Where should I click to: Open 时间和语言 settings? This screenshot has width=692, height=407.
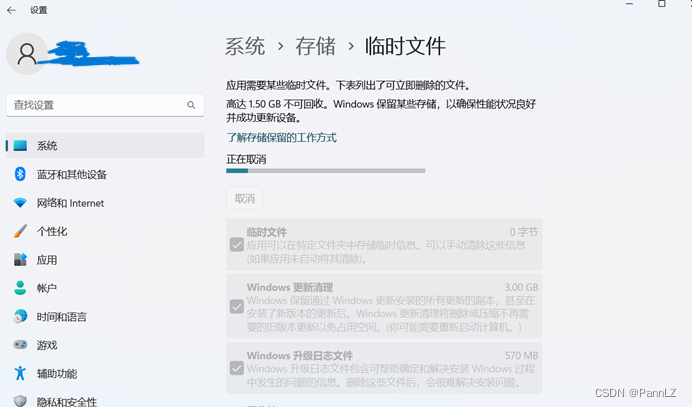tap(105, 317)
